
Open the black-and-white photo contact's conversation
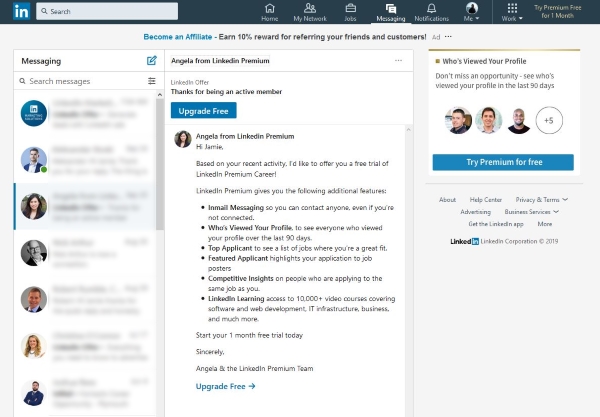pos(85,253)
